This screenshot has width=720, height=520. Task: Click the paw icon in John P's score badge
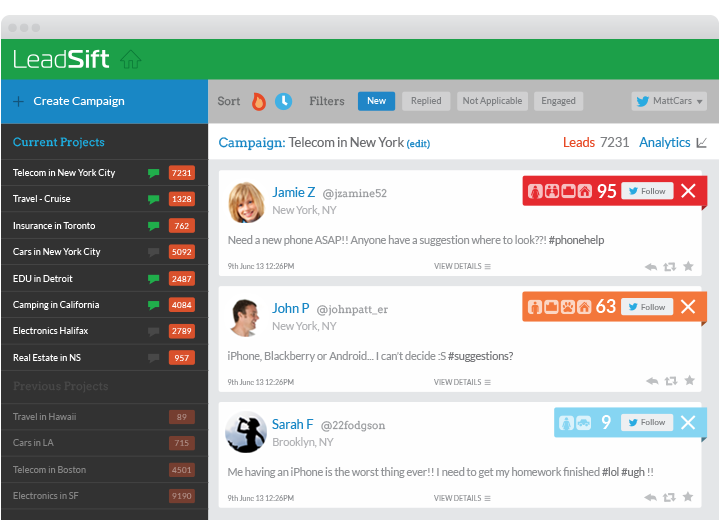coord(568,306)
